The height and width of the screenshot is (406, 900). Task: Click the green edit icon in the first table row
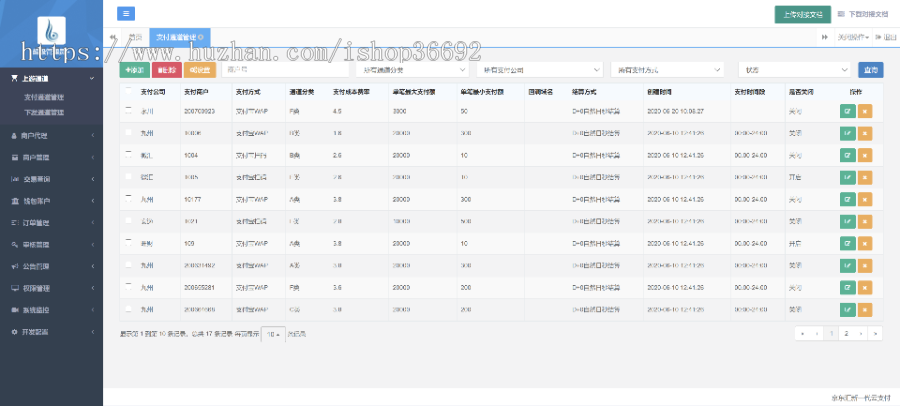pyautogui.click(x=848, y=111)
